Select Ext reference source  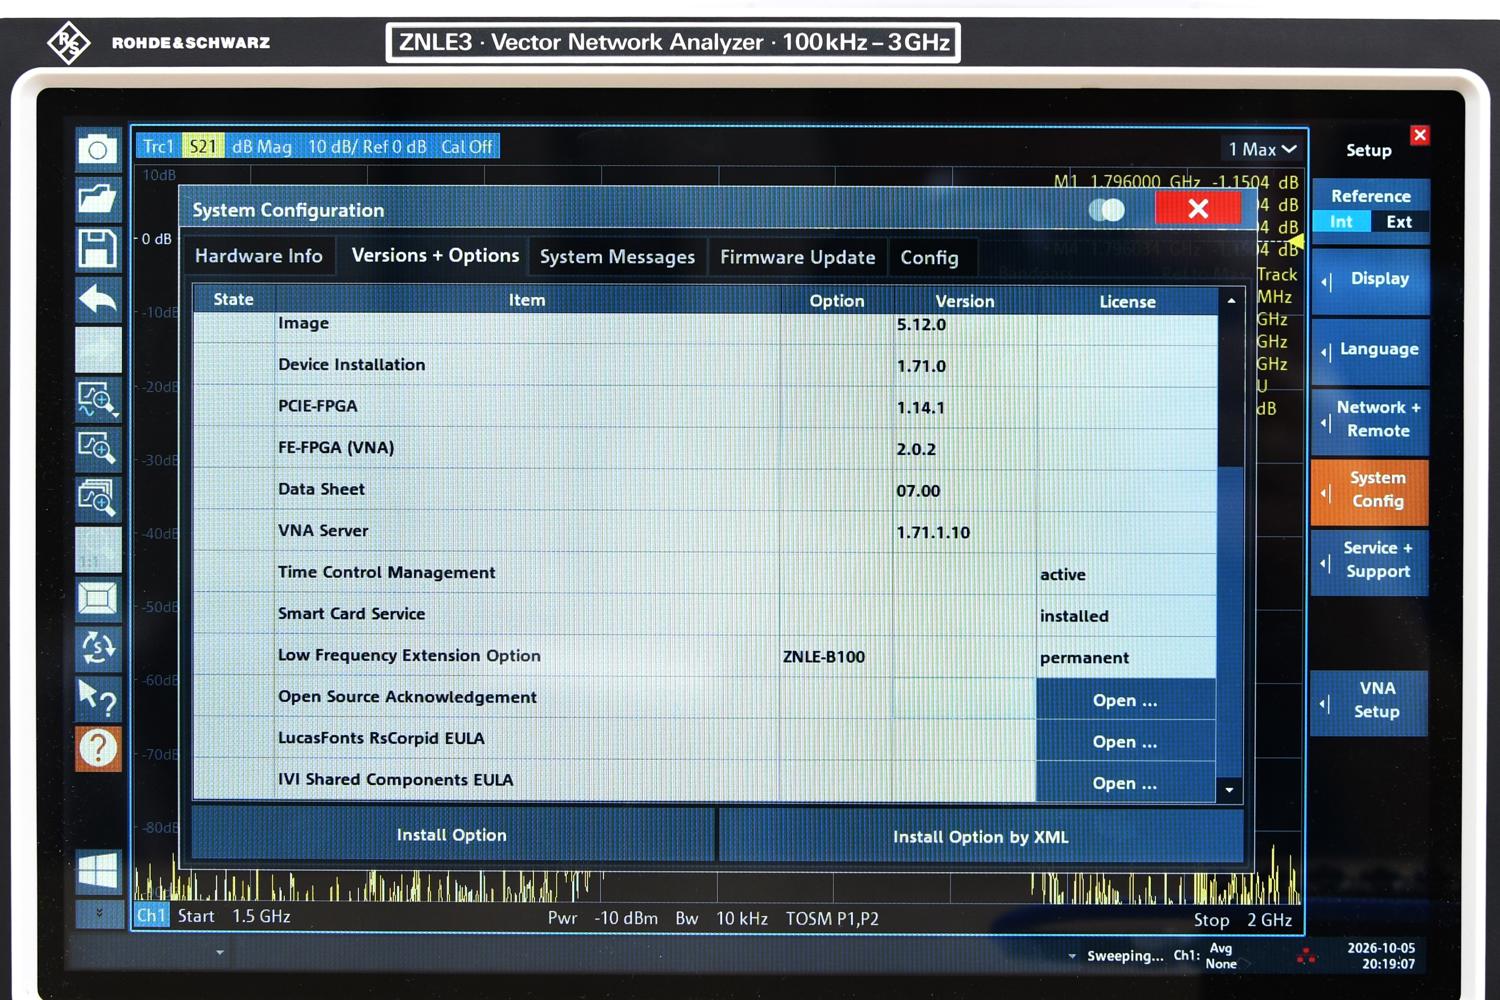click(x=1399, y=222)
